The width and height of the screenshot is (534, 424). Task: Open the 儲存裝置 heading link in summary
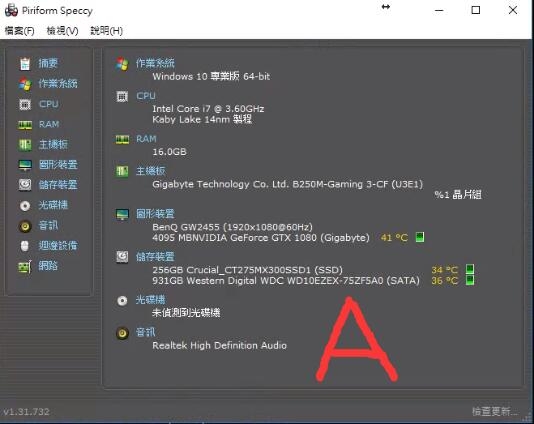[x=155, y=257]
